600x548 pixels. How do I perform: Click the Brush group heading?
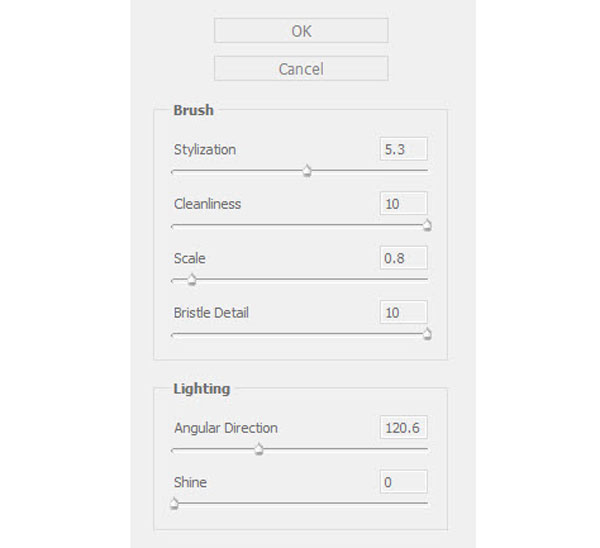pyautogui.click(x=194, y=110)
